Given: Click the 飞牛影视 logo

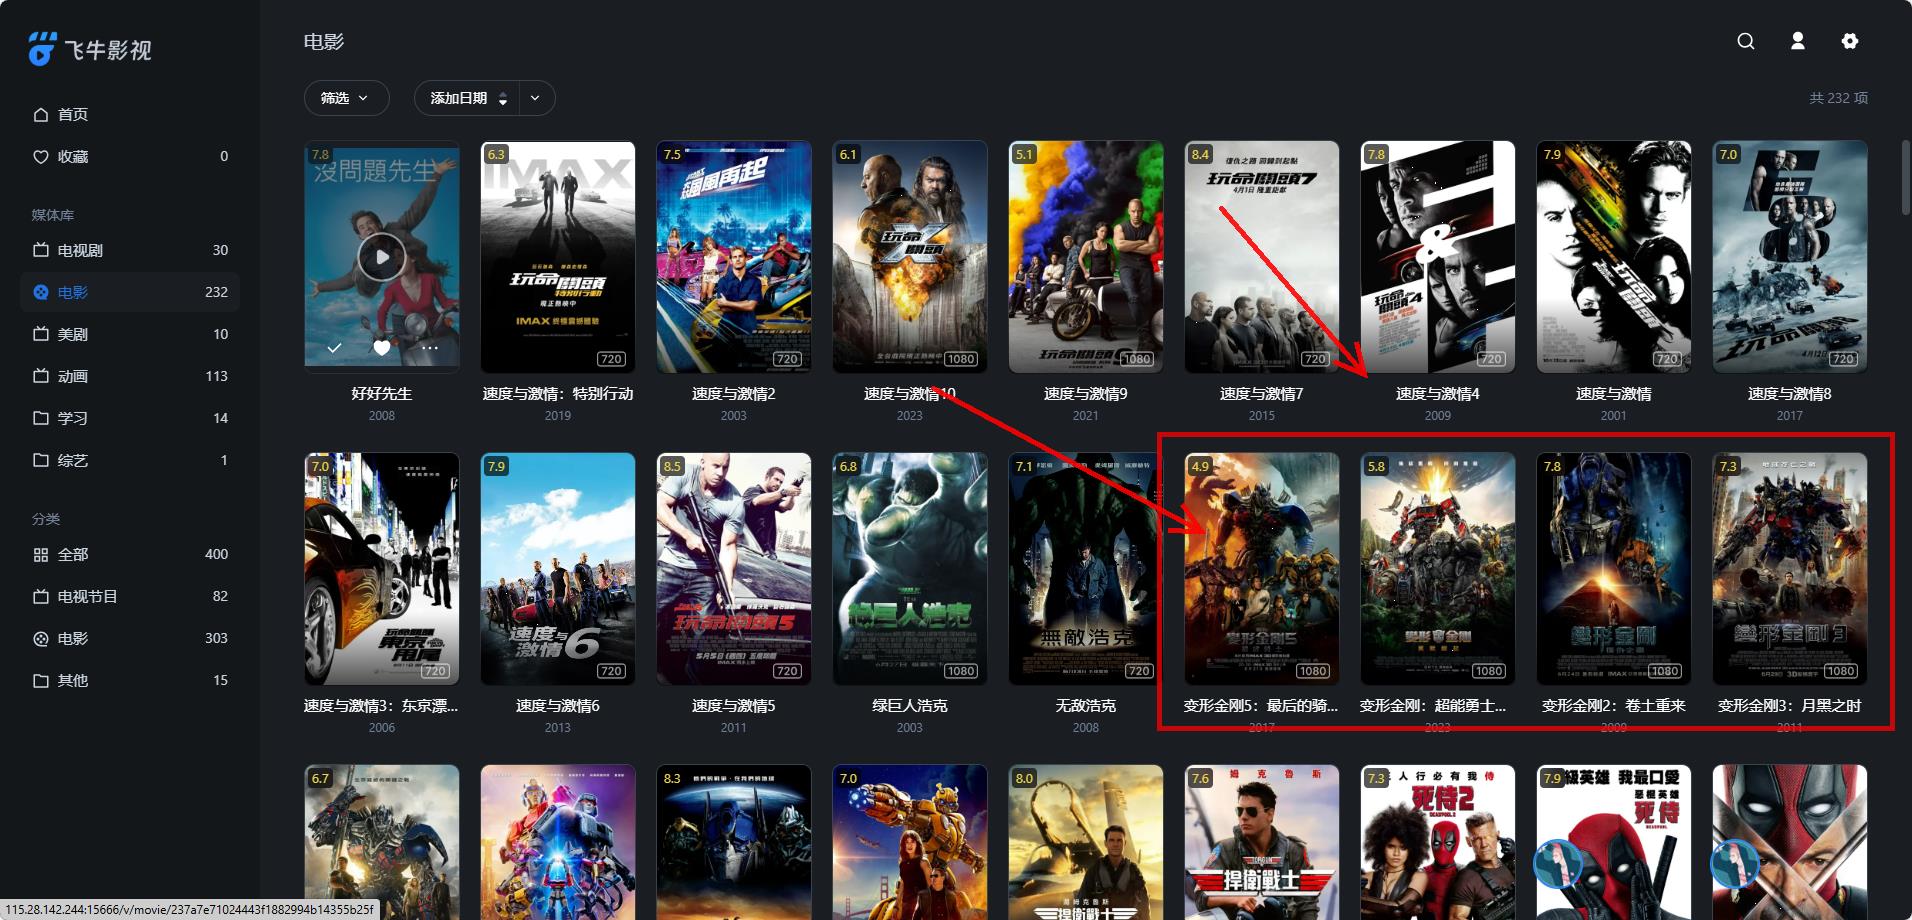Looking at the screenshot, I should pyautogui.click(x=90, y=49).
